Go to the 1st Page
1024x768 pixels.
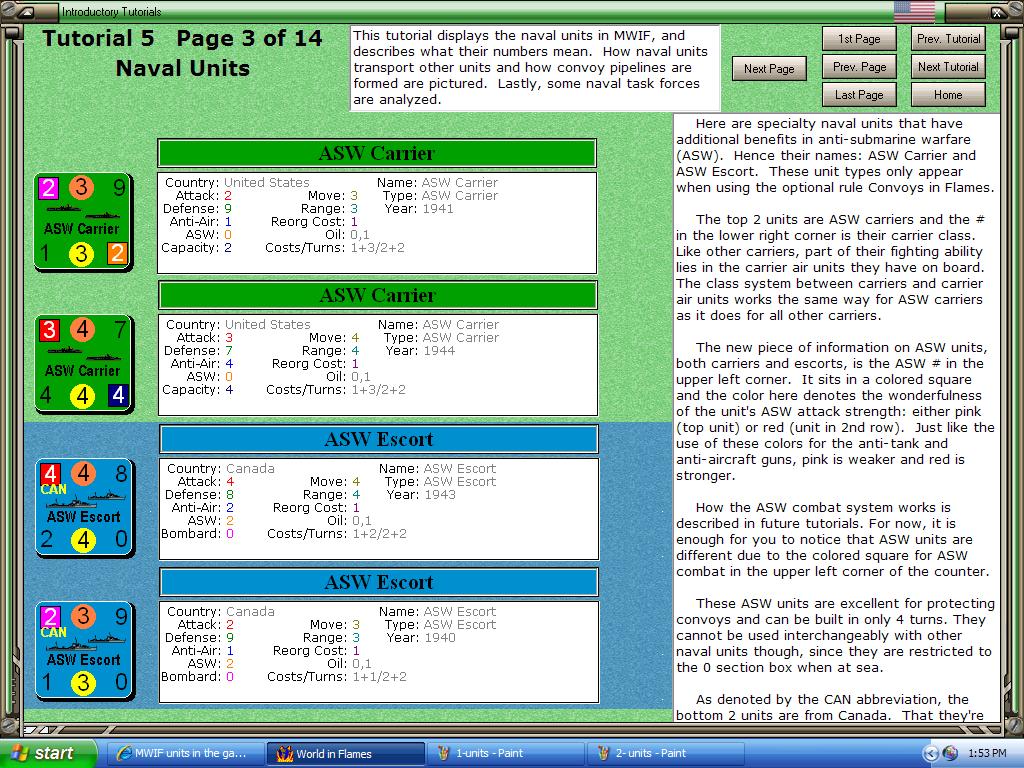859,39
